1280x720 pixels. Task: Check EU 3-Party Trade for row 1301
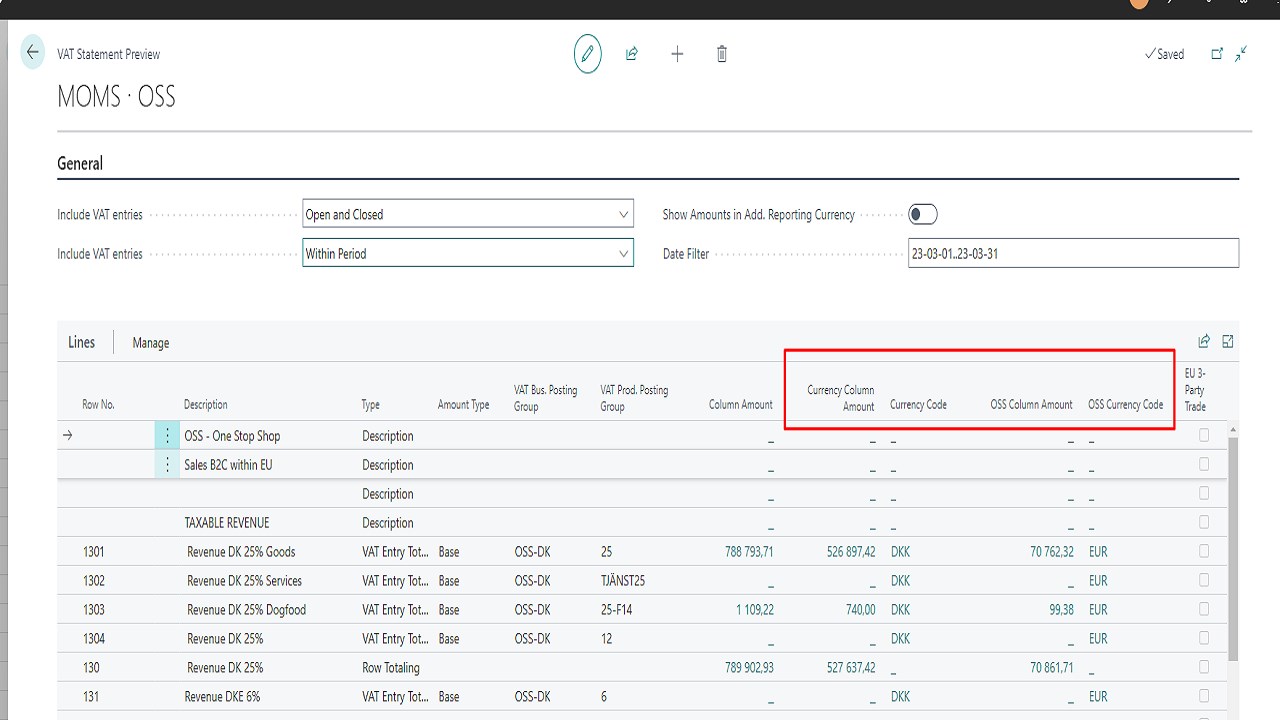pyautogui.click(x=1204, y=551)
